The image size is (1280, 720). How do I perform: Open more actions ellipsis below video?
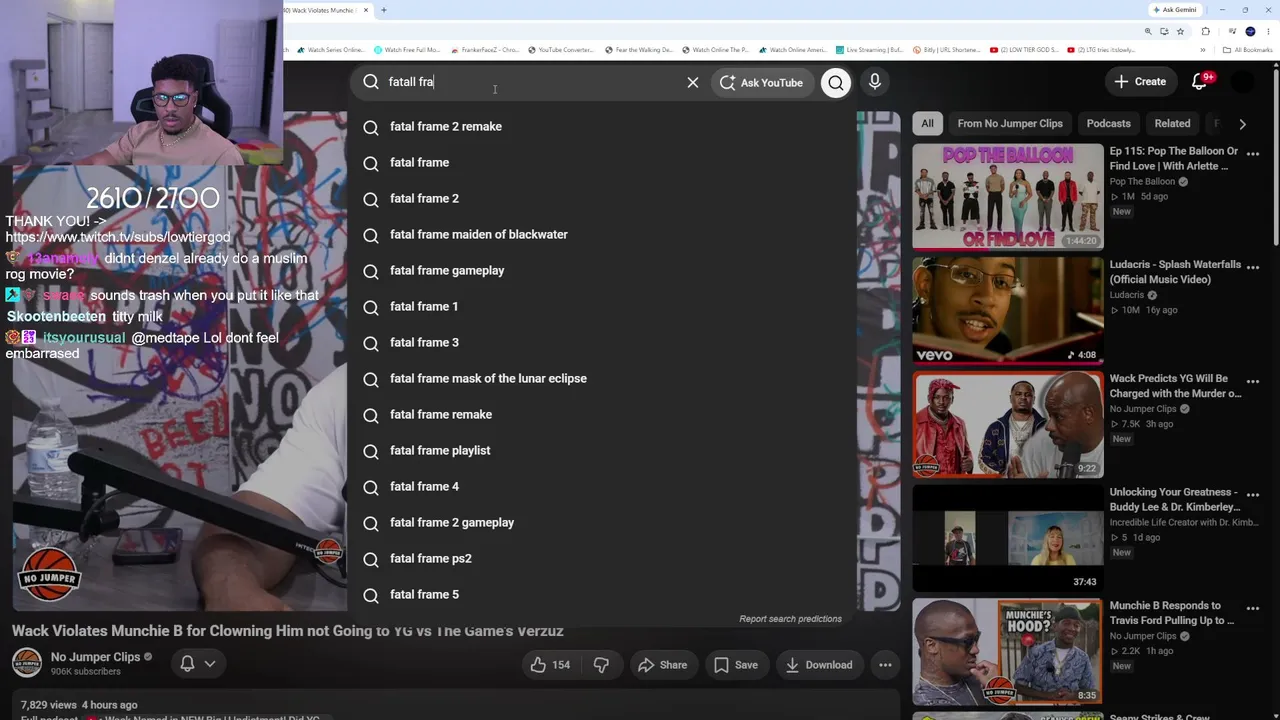(x=885, y=665)
